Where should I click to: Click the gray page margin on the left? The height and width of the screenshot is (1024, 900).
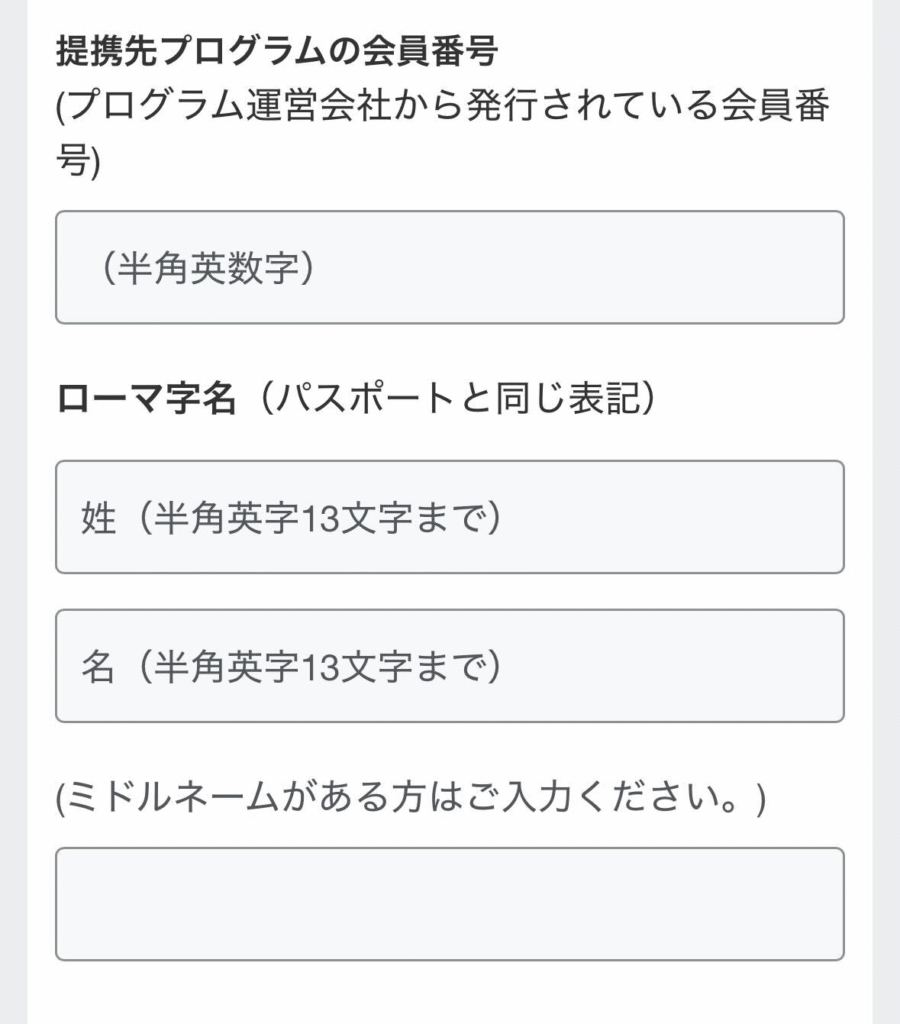13,512
